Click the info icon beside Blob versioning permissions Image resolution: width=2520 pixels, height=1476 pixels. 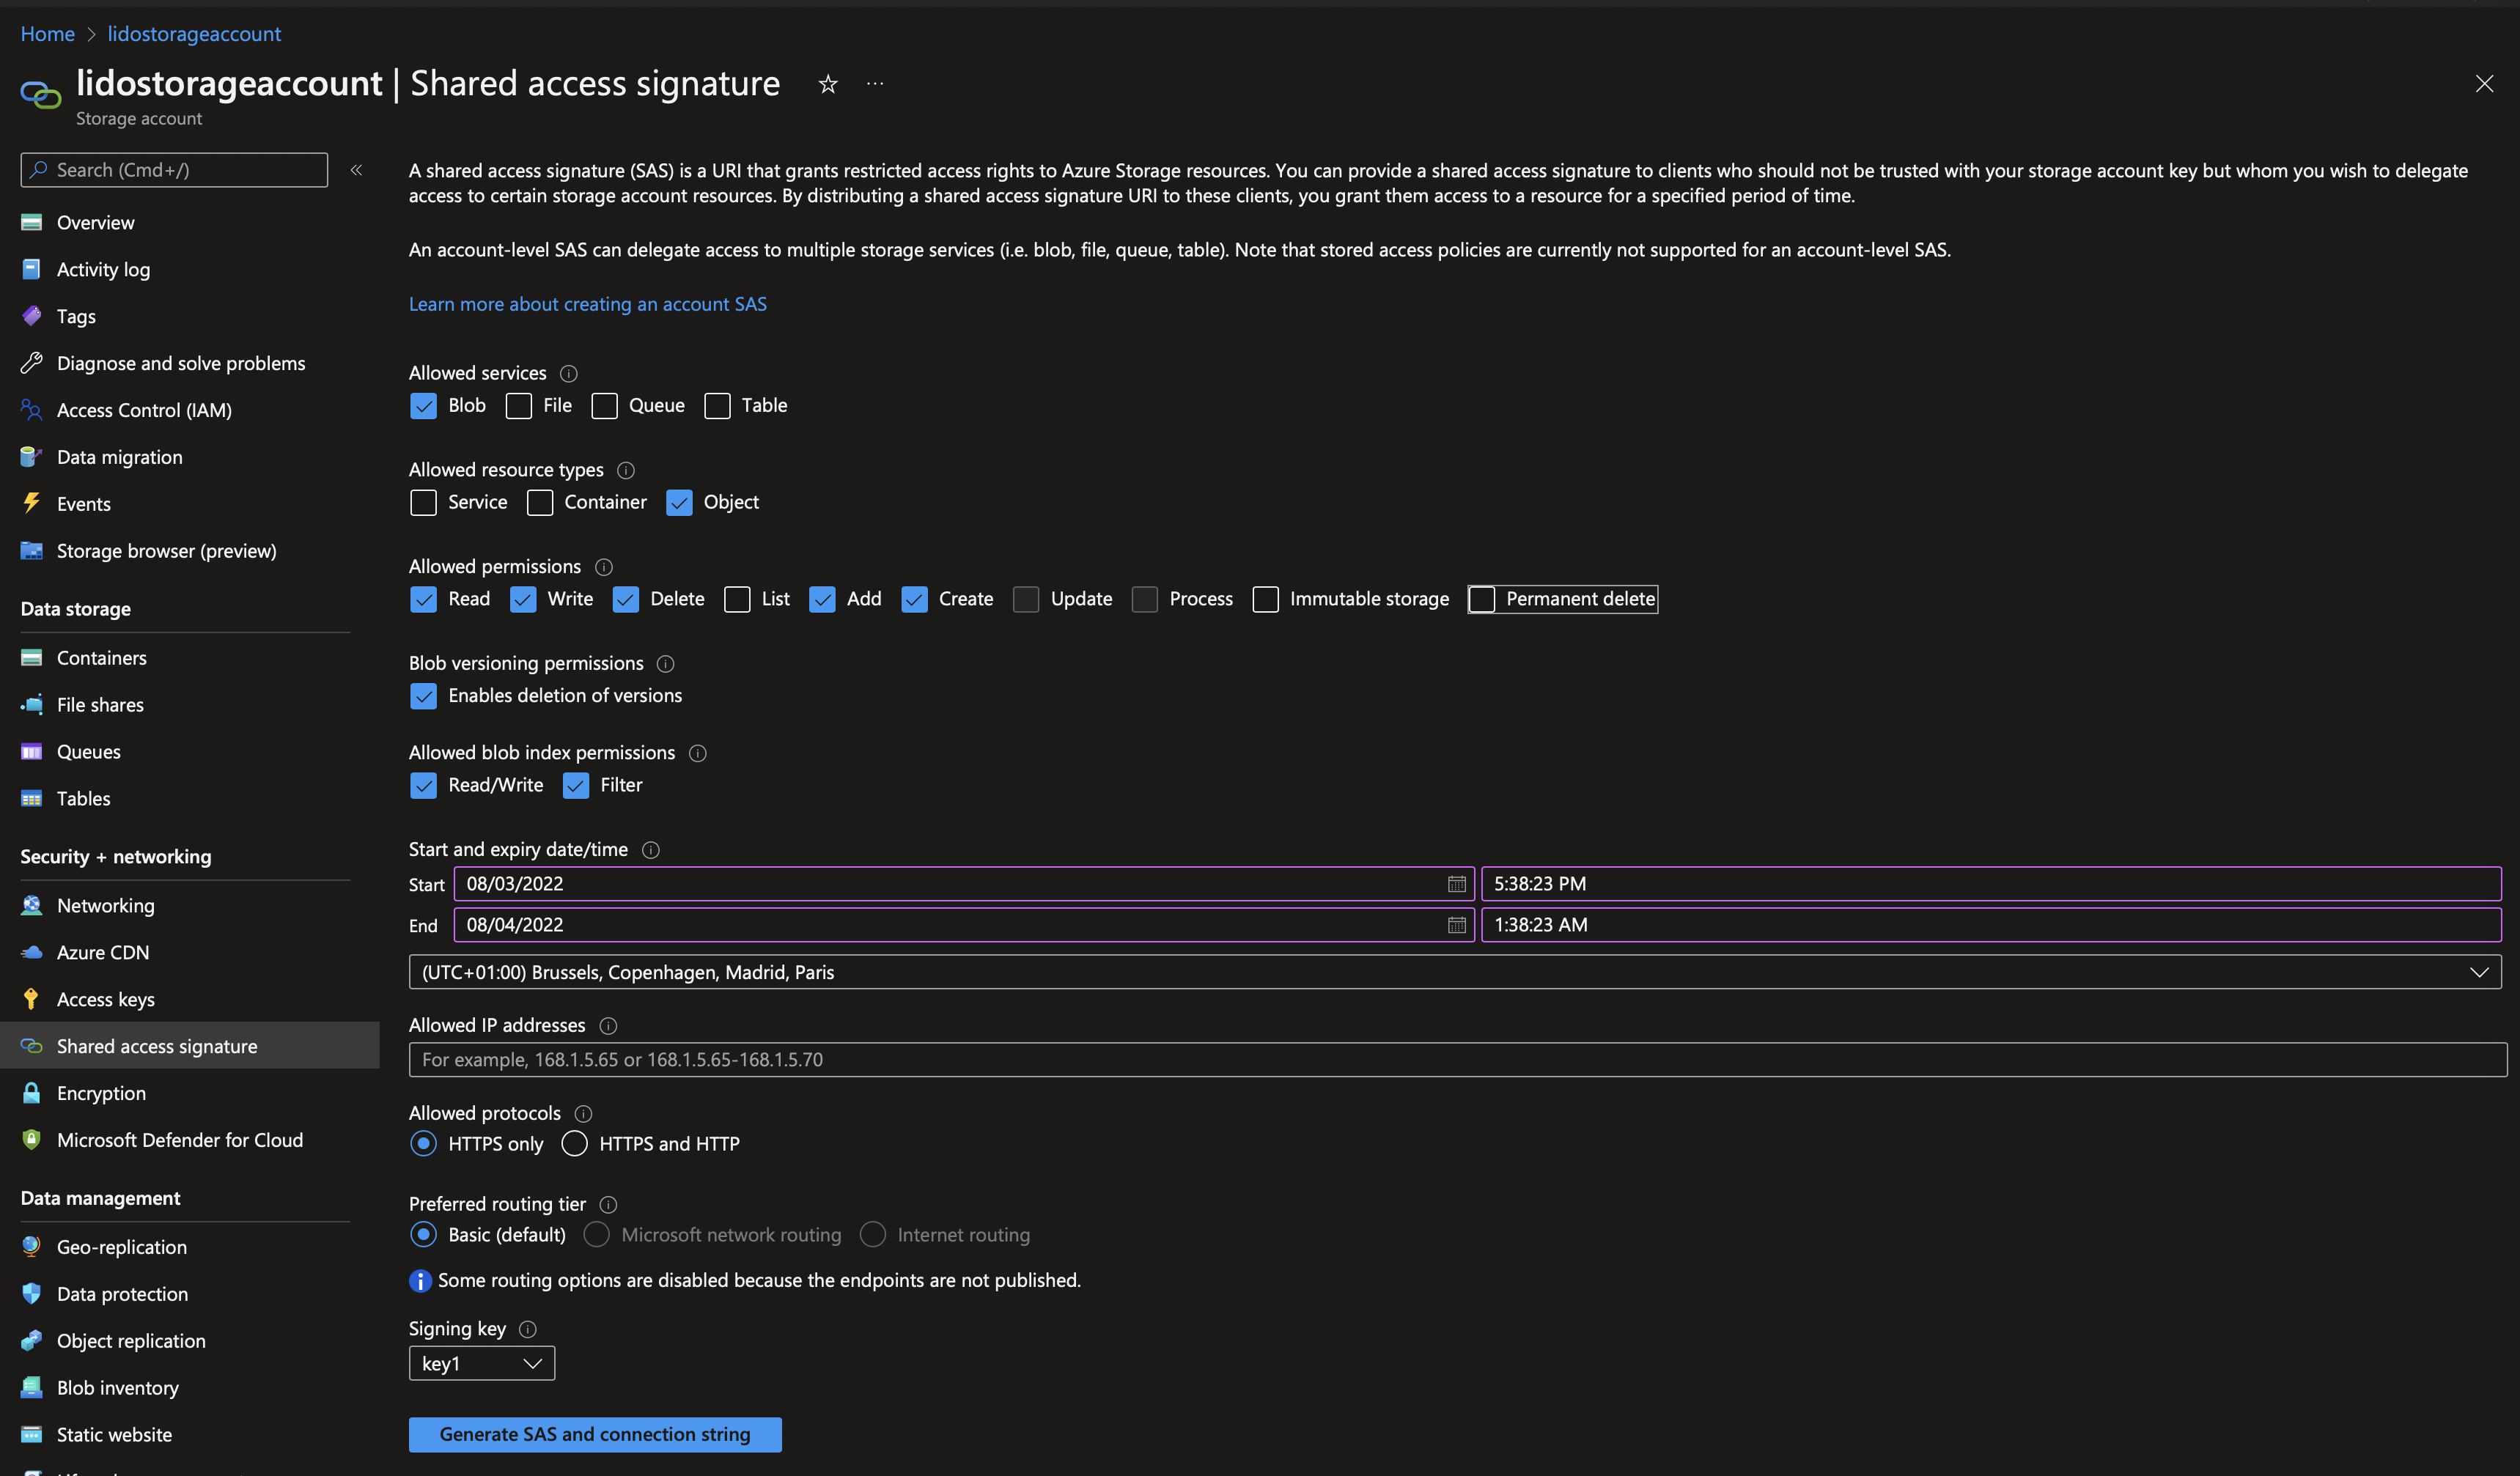(666, 664)
